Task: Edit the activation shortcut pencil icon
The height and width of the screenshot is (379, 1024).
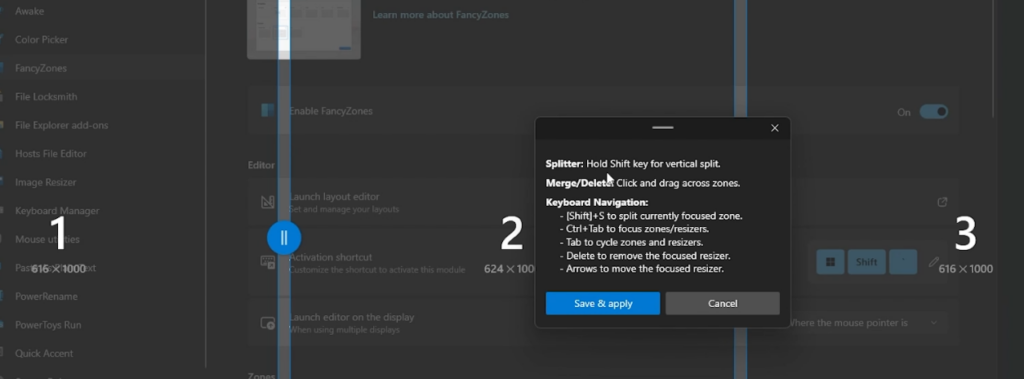Action: point(933,262)
